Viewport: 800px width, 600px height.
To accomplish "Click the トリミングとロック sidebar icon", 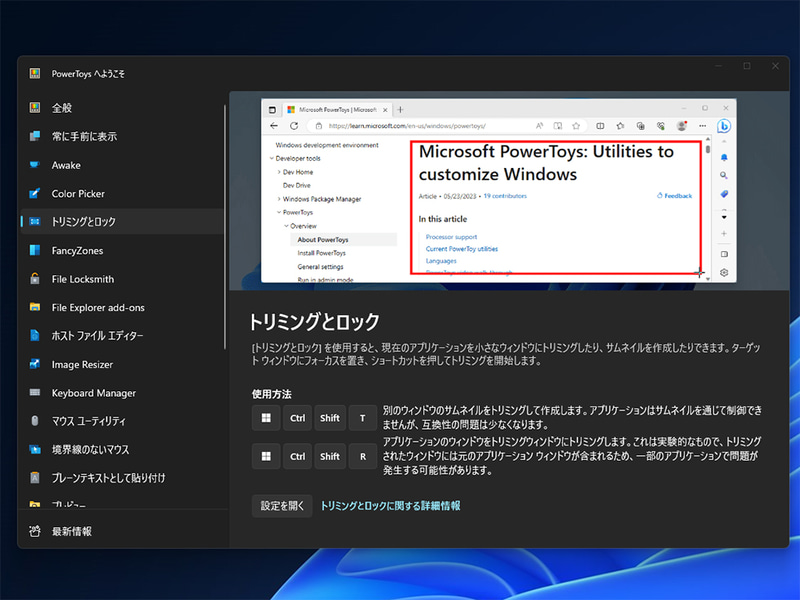I will coord(35,221).
